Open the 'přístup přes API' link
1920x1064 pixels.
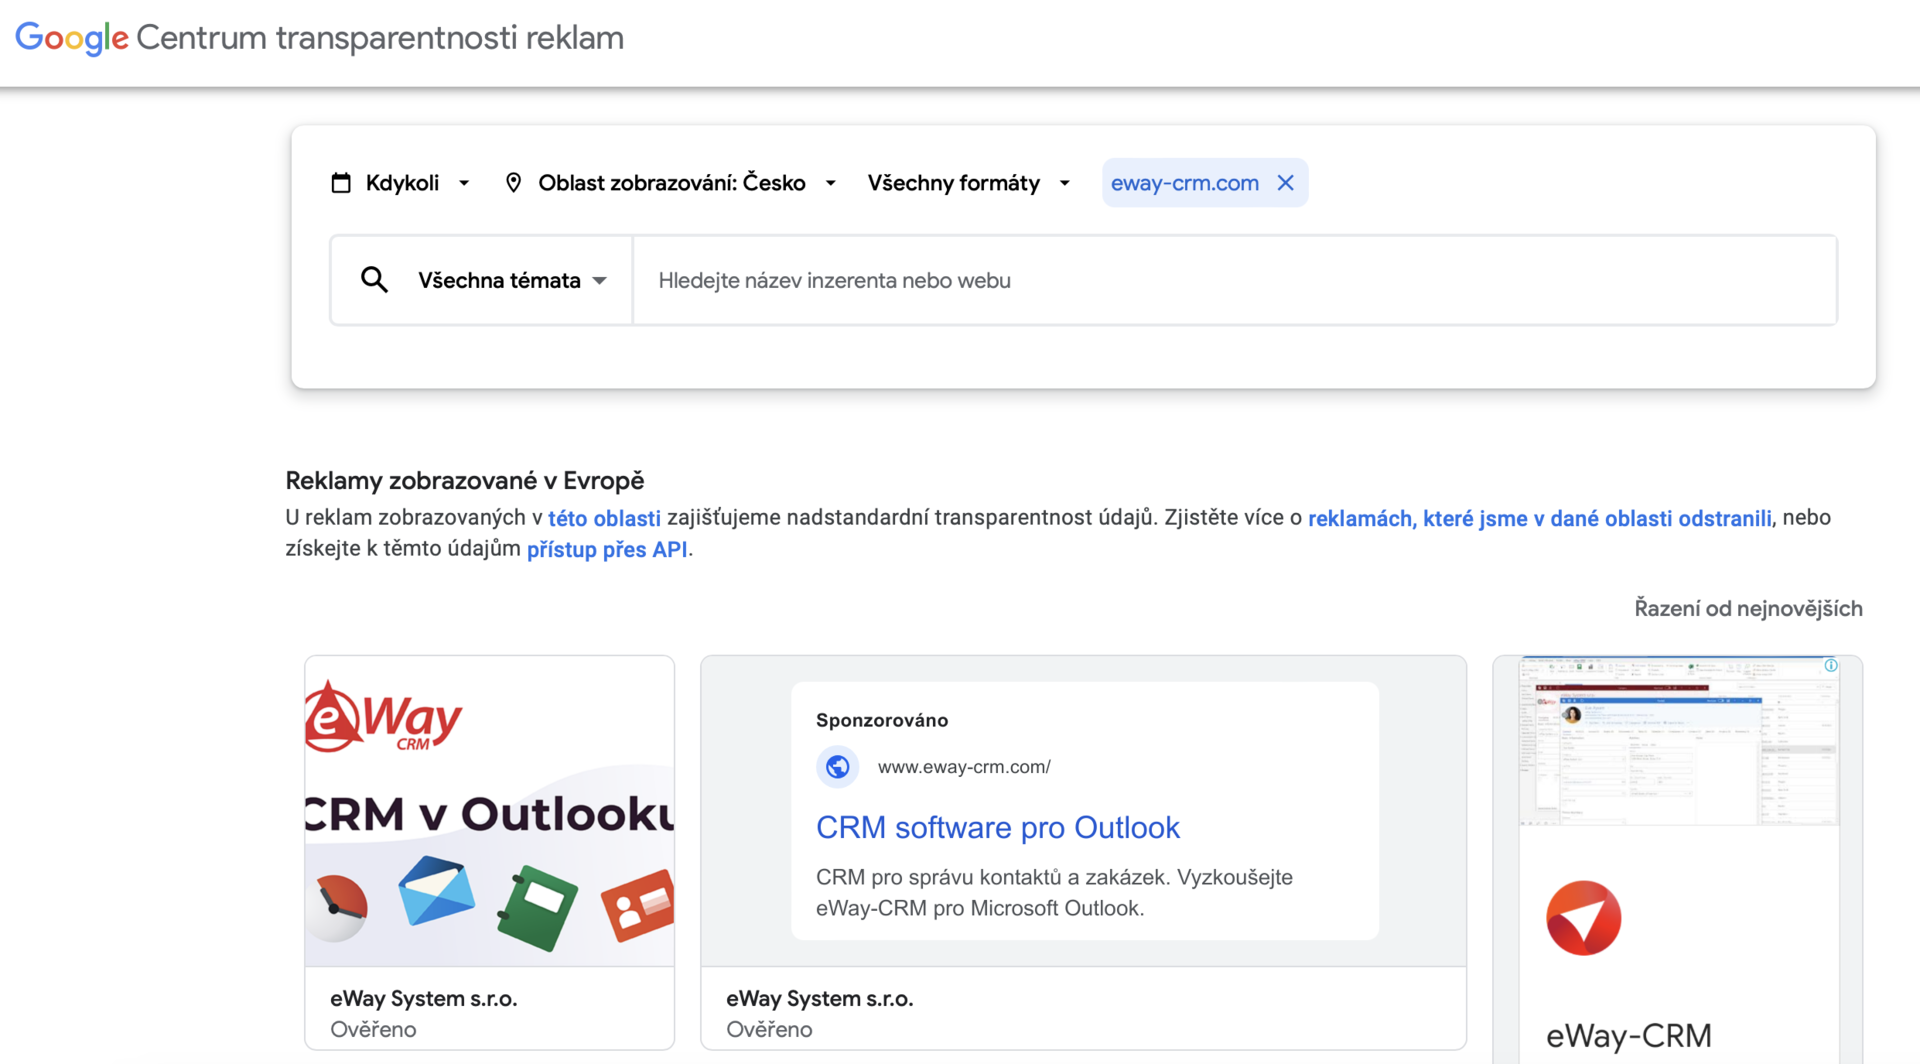click(607, 549)
